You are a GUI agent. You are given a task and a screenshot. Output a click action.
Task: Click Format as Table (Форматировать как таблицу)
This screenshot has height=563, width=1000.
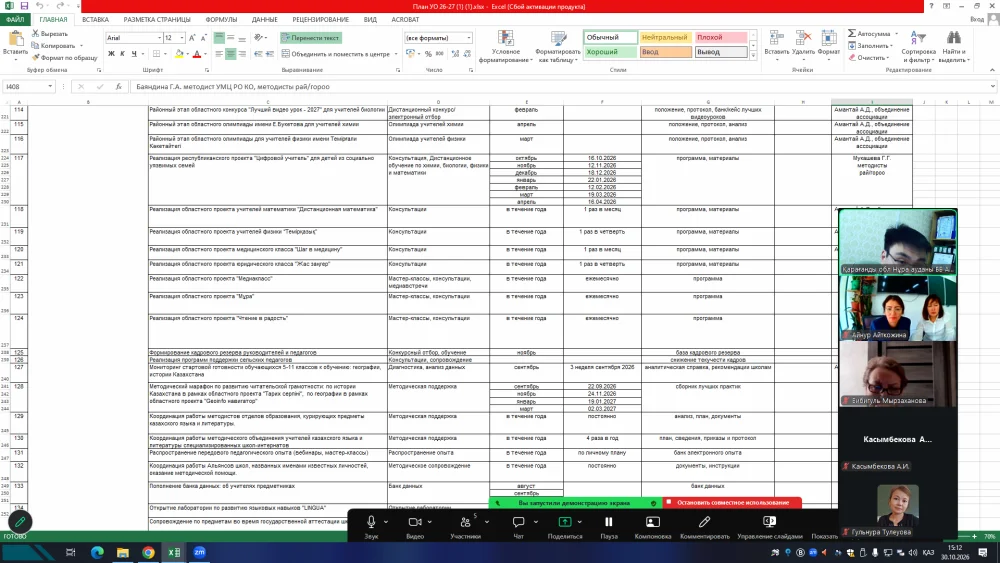pos(558,46)
